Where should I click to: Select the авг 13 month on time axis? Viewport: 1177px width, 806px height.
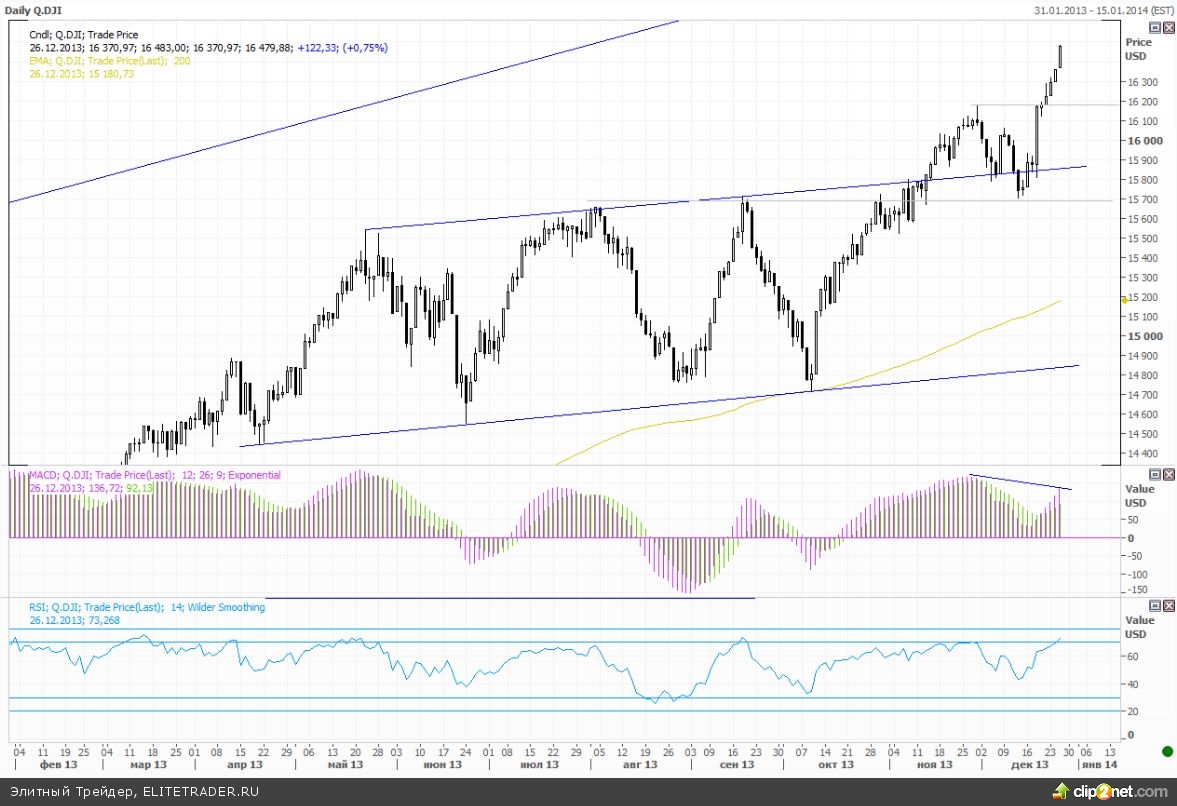(x=639, y=765)
